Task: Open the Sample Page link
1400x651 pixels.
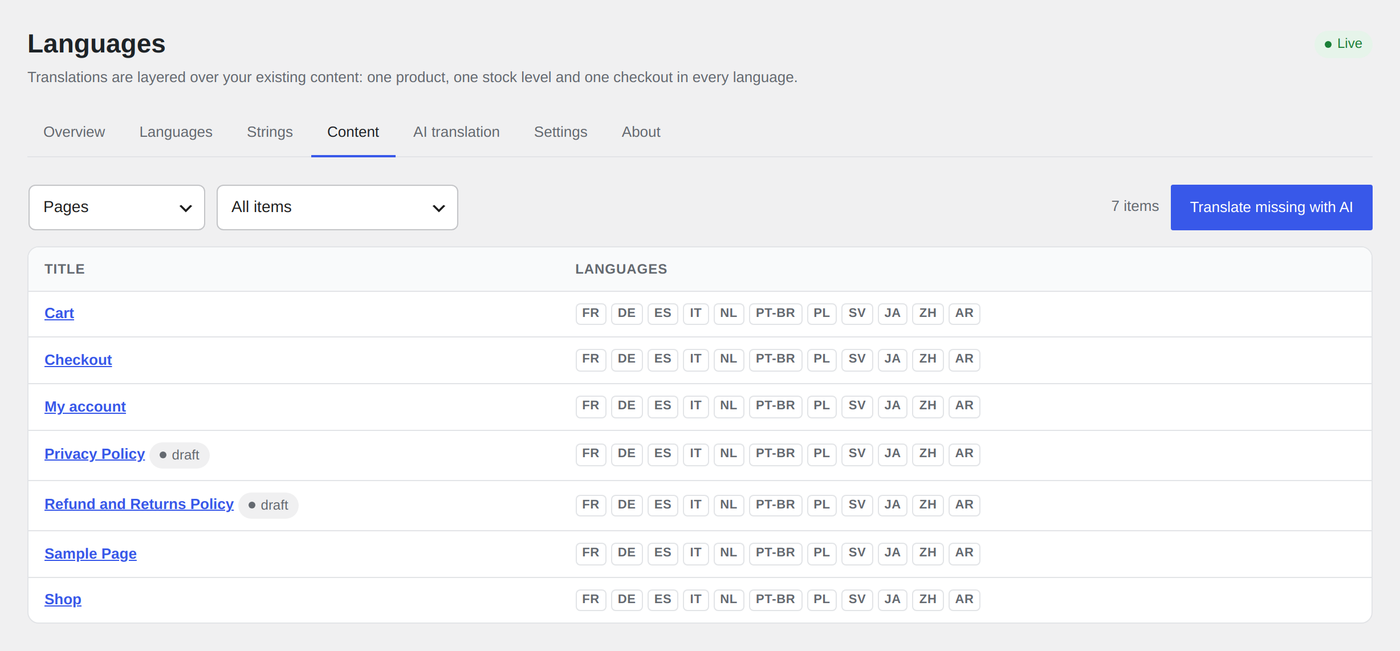Action: [x=91, y=554]
